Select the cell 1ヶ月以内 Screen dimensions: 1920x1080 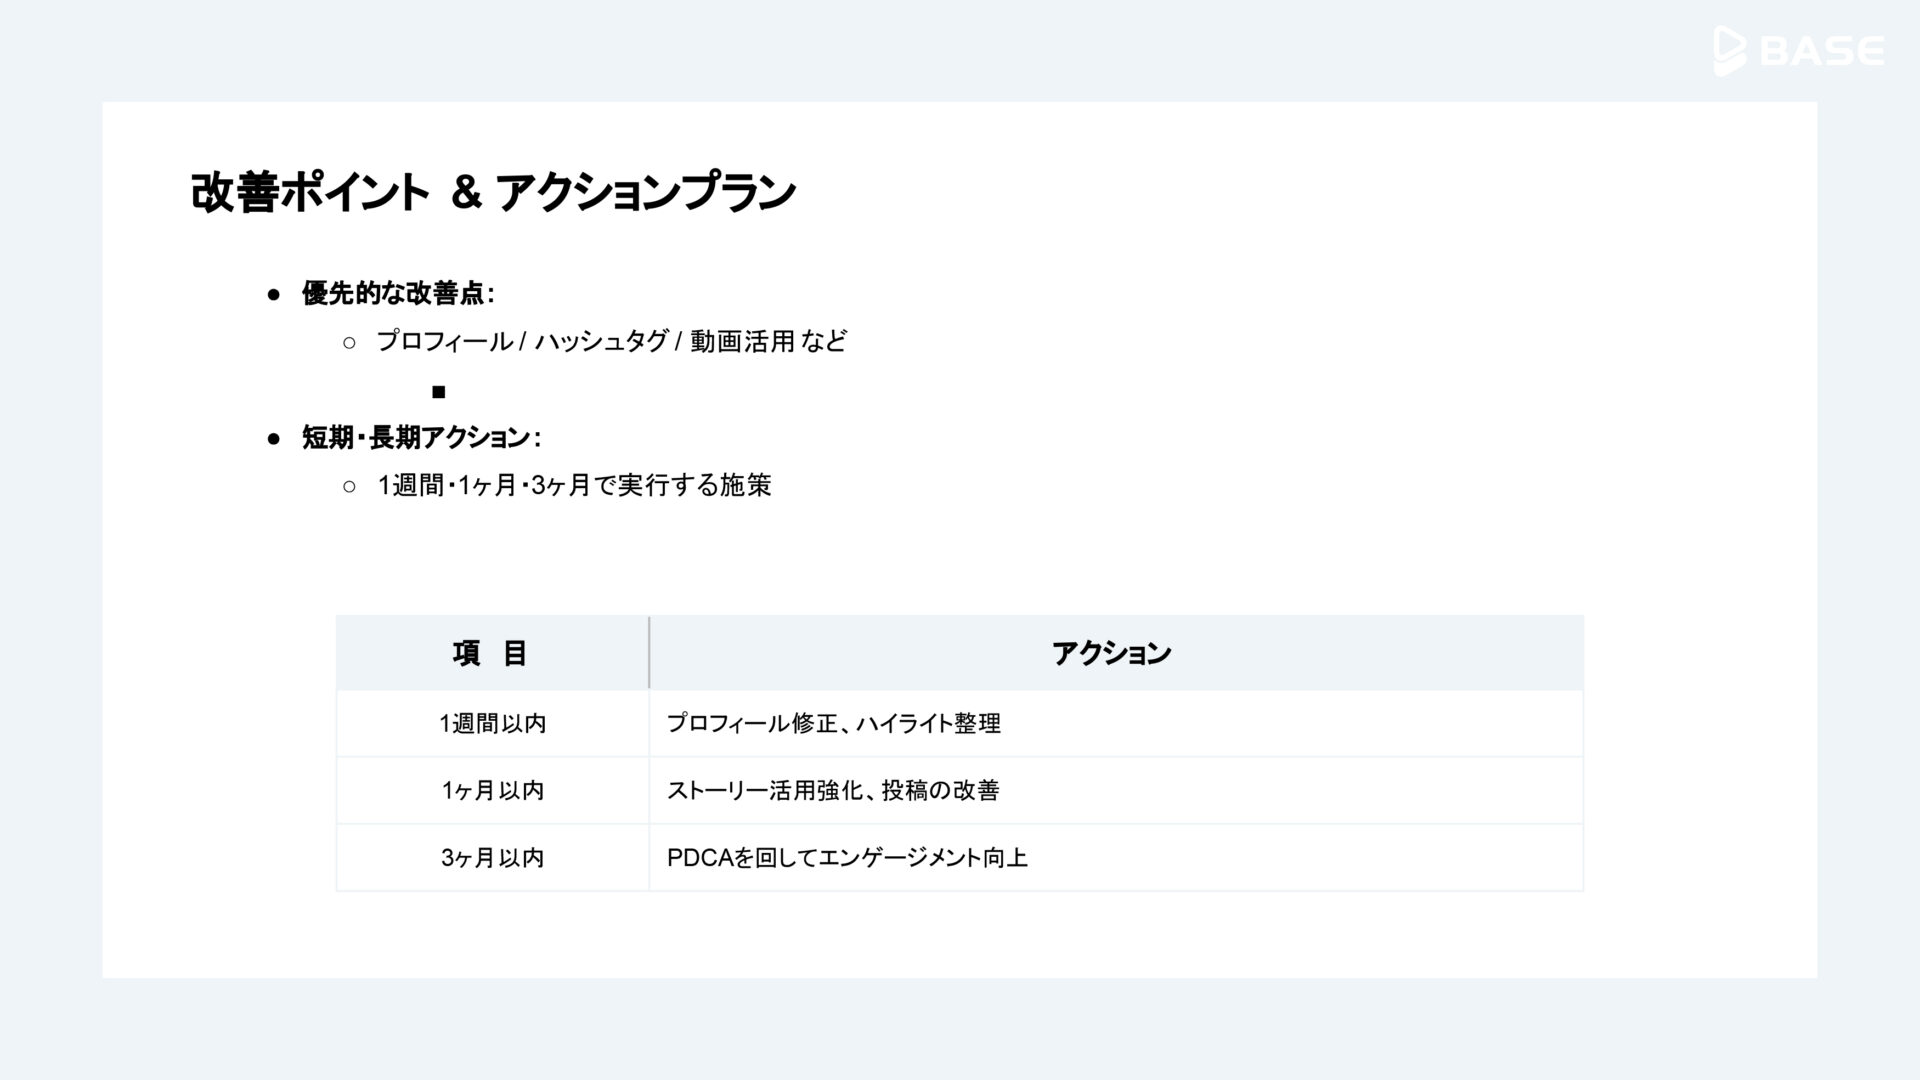(x=492, y=790)
